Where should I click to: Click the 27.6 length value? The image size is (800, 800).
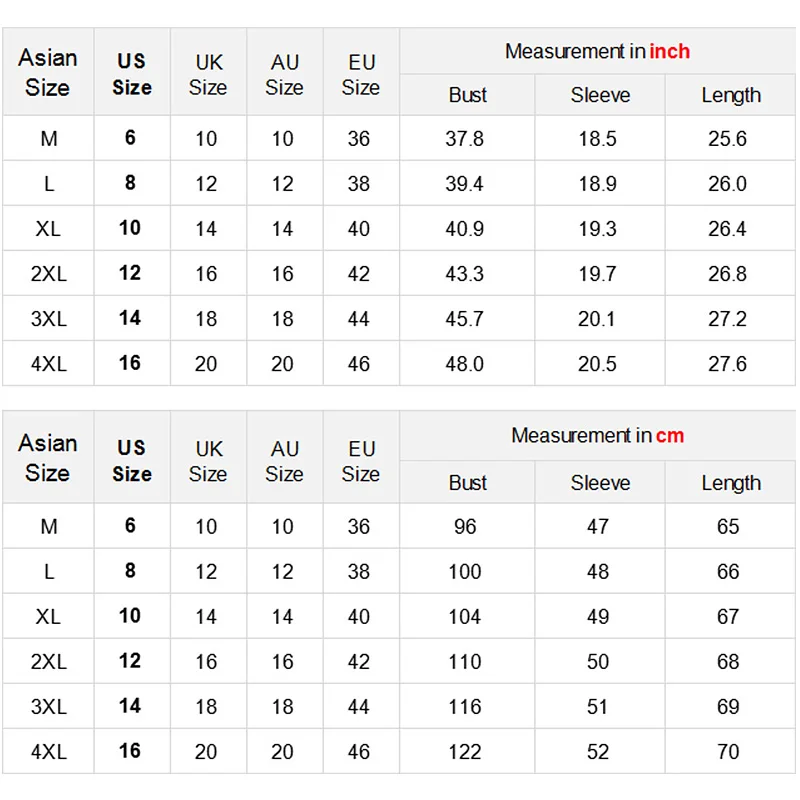point(728,364)
